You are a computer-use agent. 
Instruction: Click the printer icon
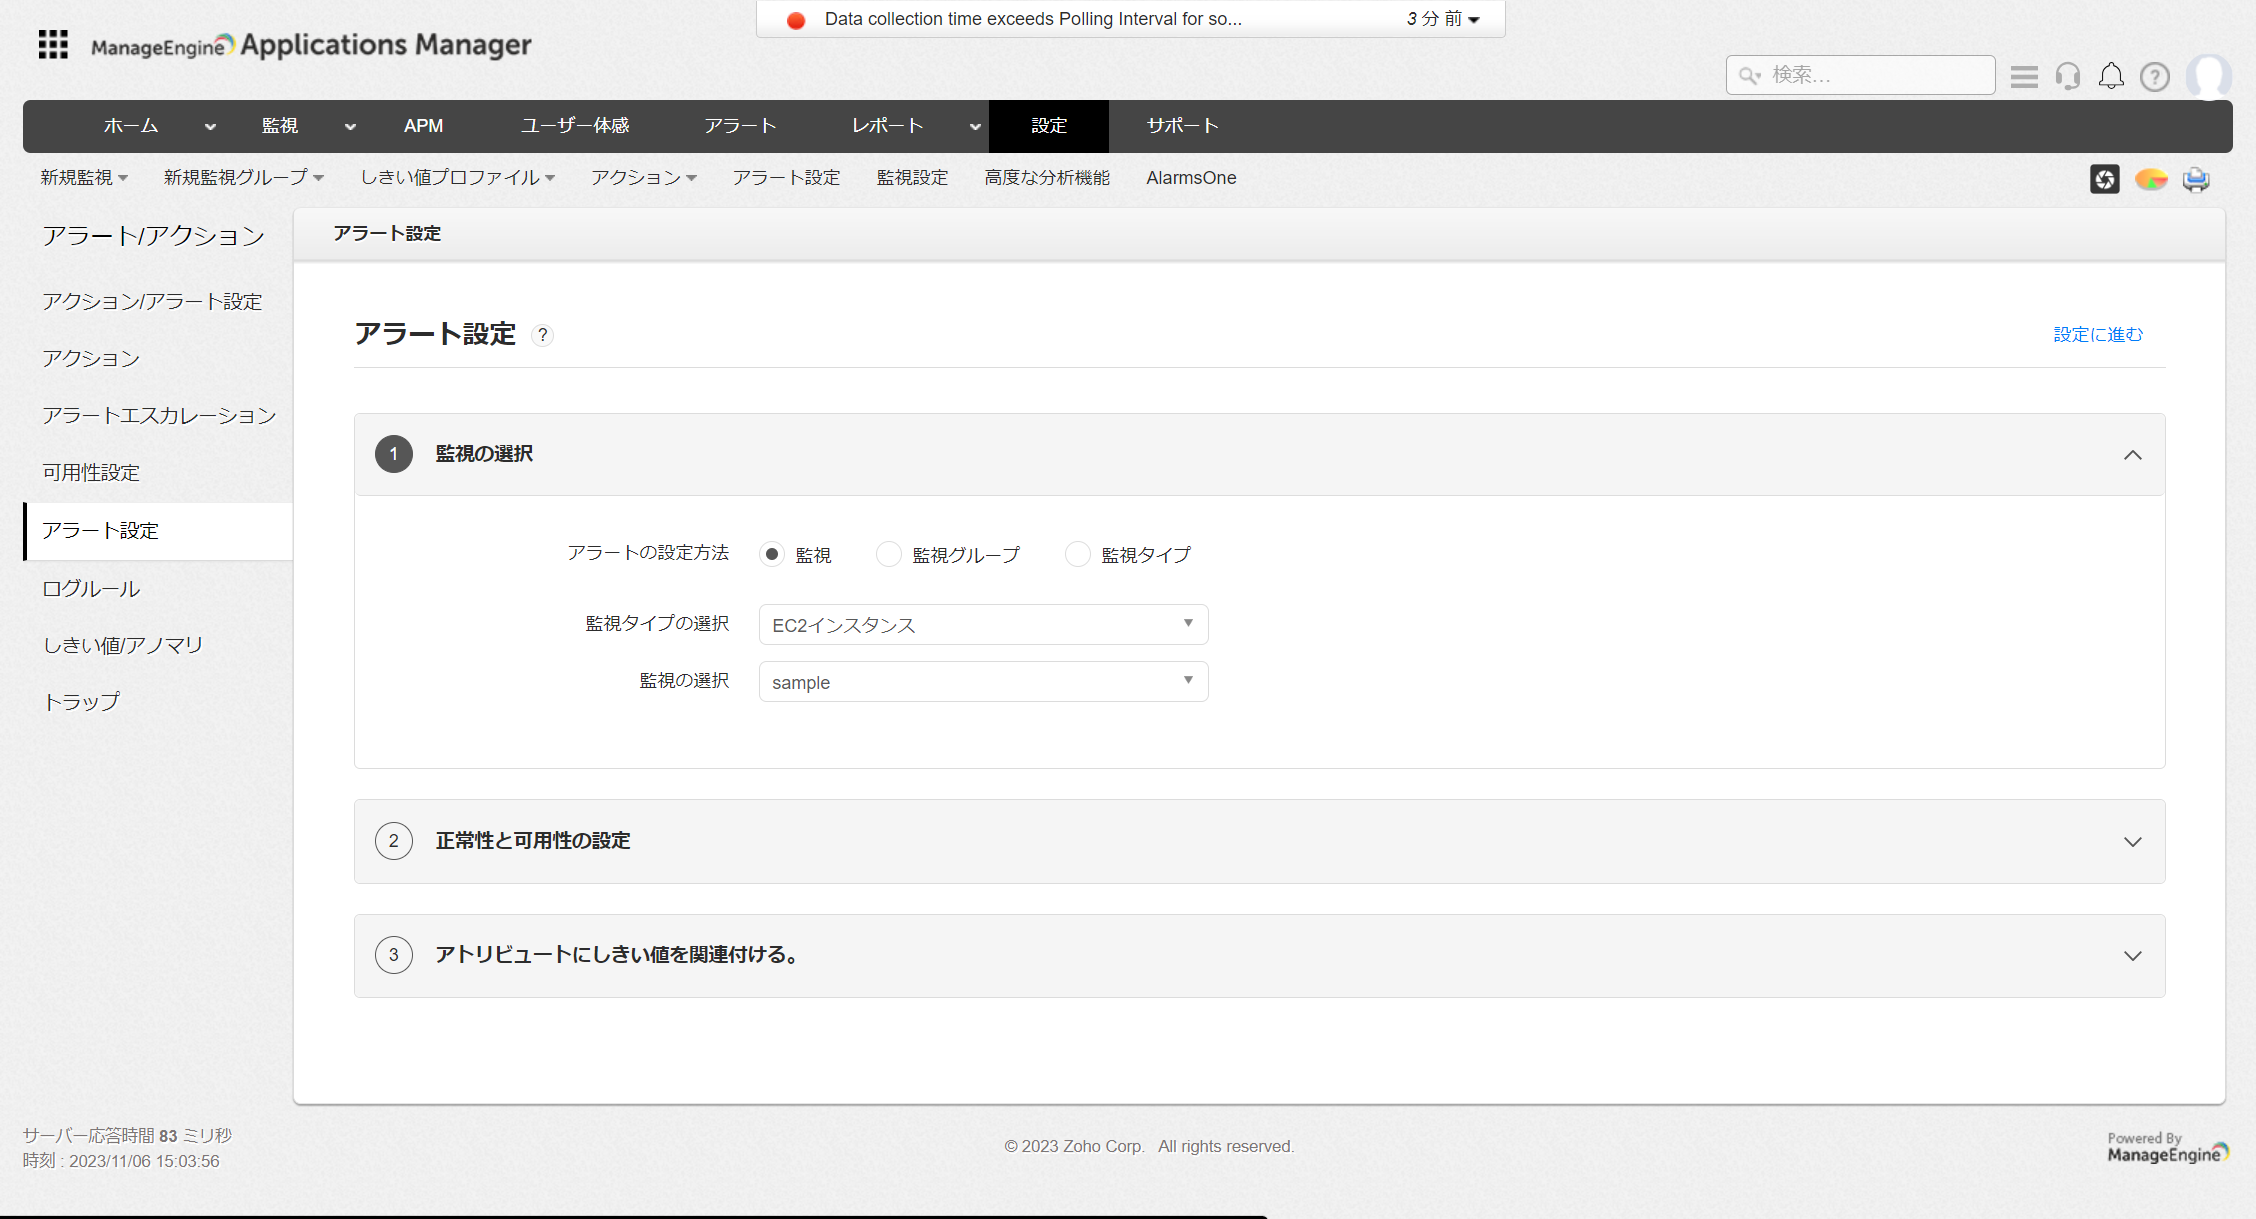click(x=2196, y=179)
